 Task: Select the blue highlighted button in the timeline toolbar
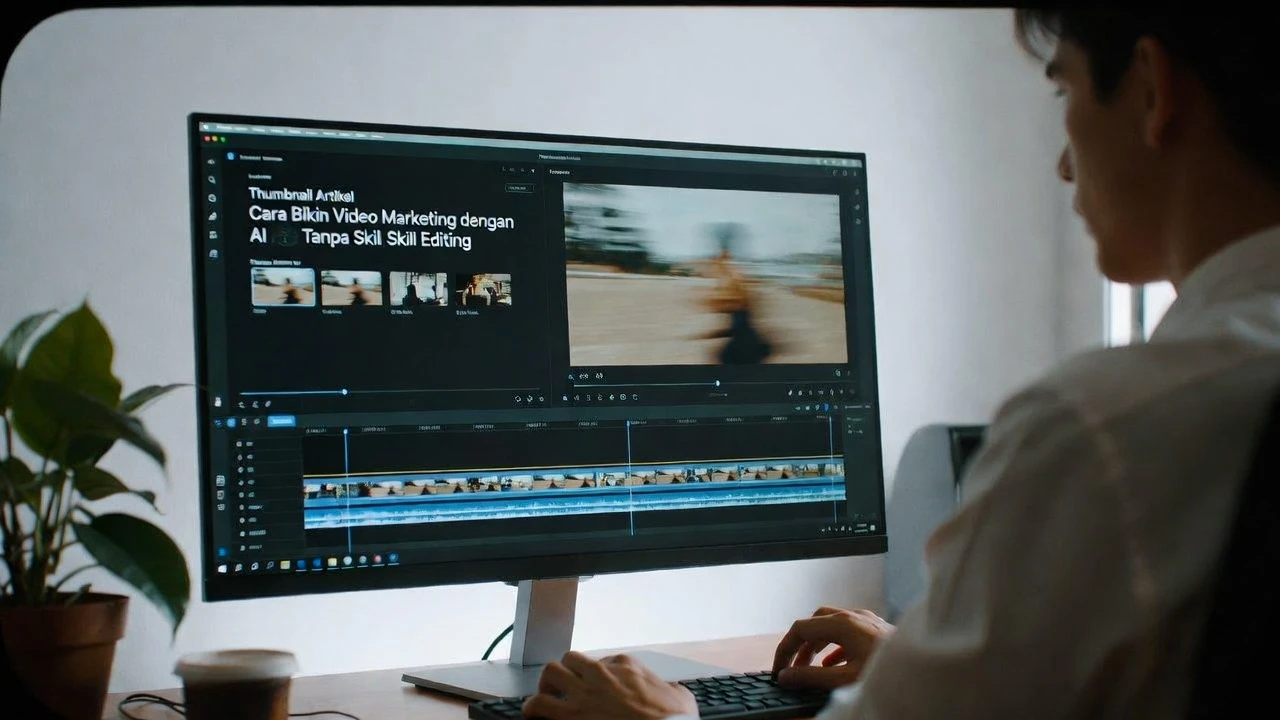[282, 422]
